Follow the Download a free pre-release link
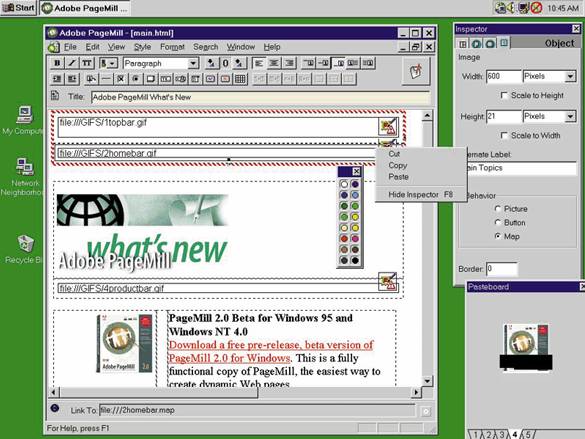The image size is (585, 439). point(270,351)
